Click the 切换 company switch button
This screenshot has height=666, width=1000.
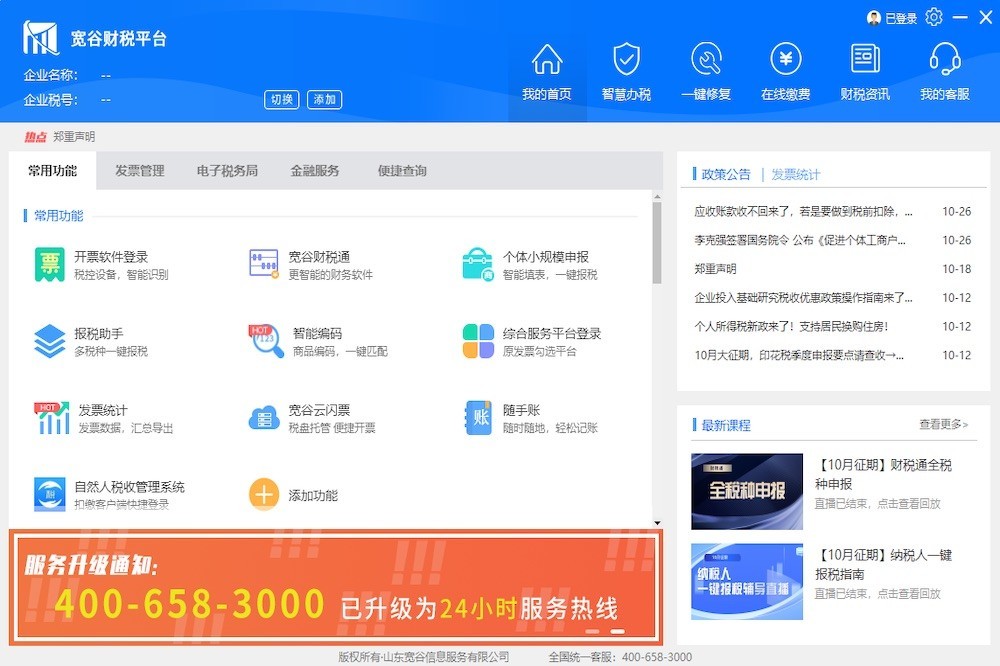[281, 99]
